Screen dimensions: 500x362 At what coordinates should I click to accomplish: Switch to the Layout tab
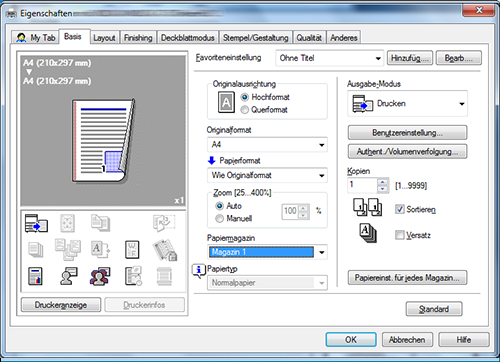[104, 38]
